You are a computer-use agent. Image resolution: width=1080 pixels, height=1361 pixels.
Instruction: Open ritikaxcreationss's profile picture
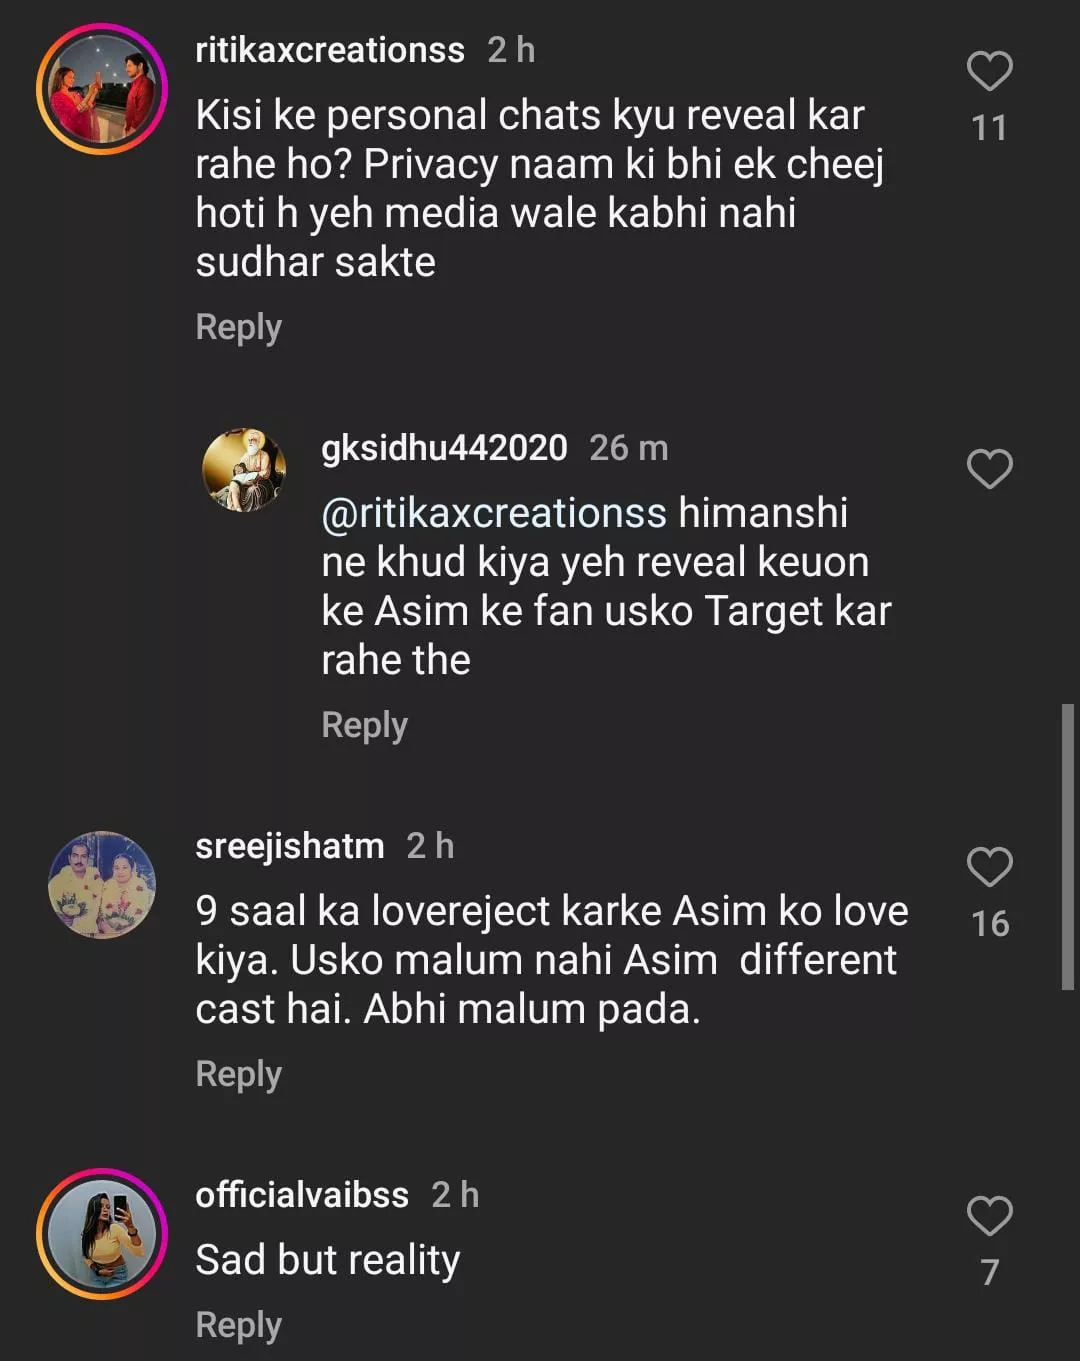tap(102, 89)
